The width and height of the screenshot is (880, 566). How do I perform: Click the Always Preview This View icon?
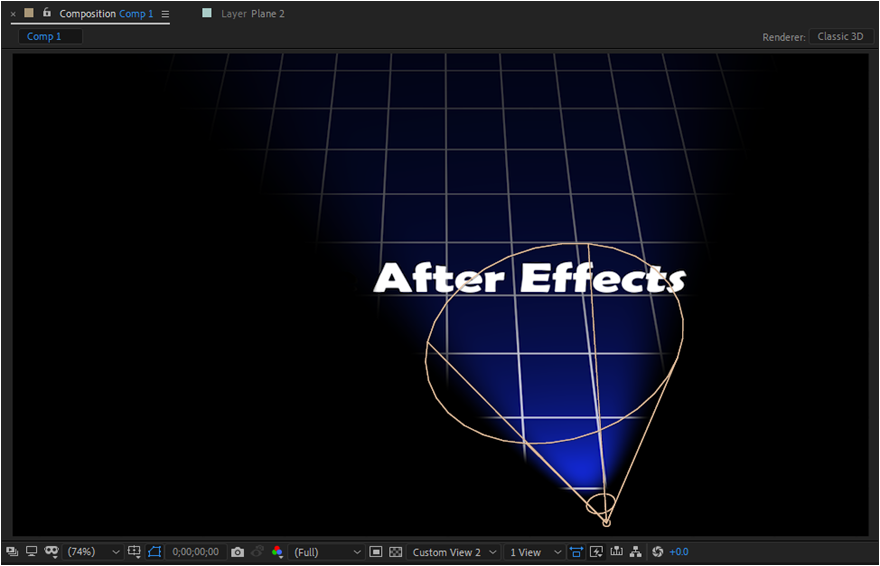coord(12,552)
